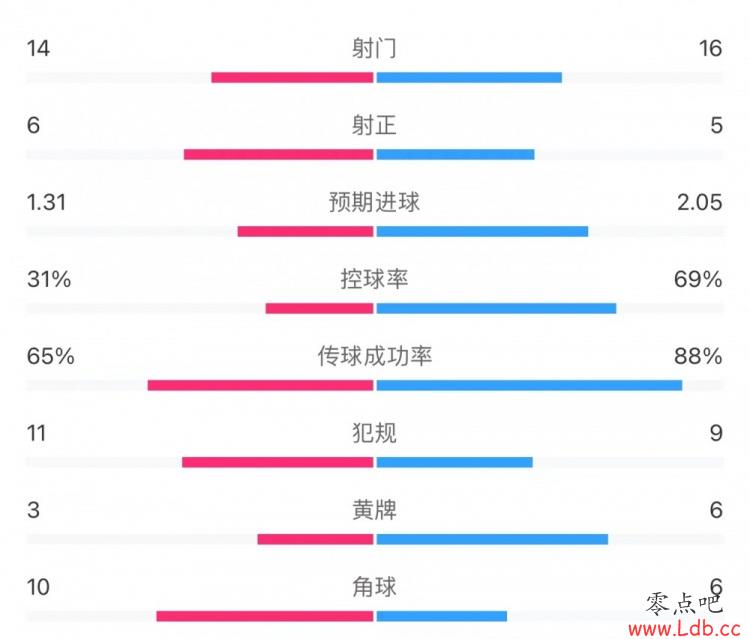Open the www.Ldb.cc watermark link

[684, 628]
